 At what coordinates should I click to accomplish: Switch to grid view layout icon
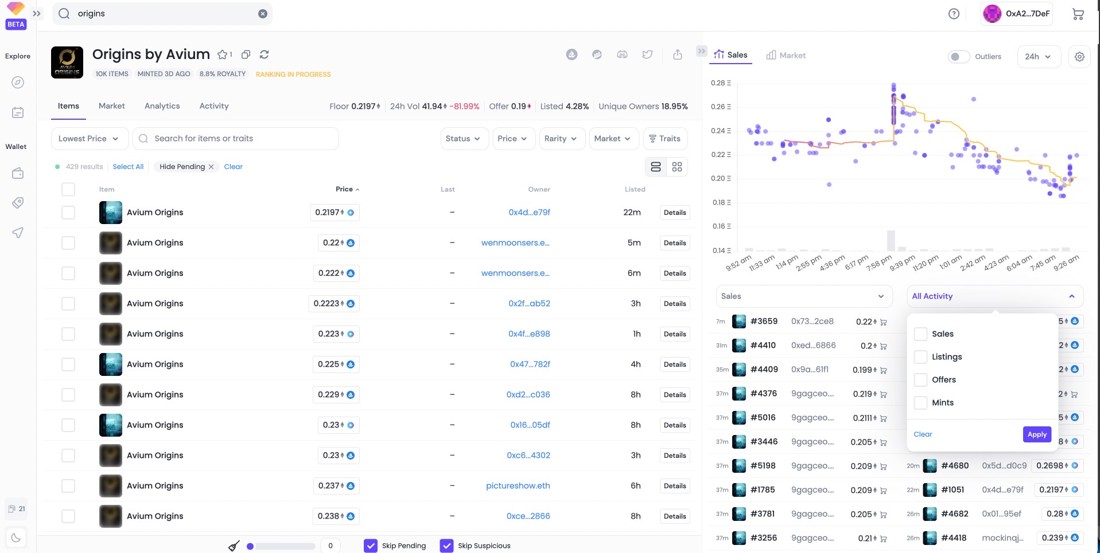[x=677, y=166]
